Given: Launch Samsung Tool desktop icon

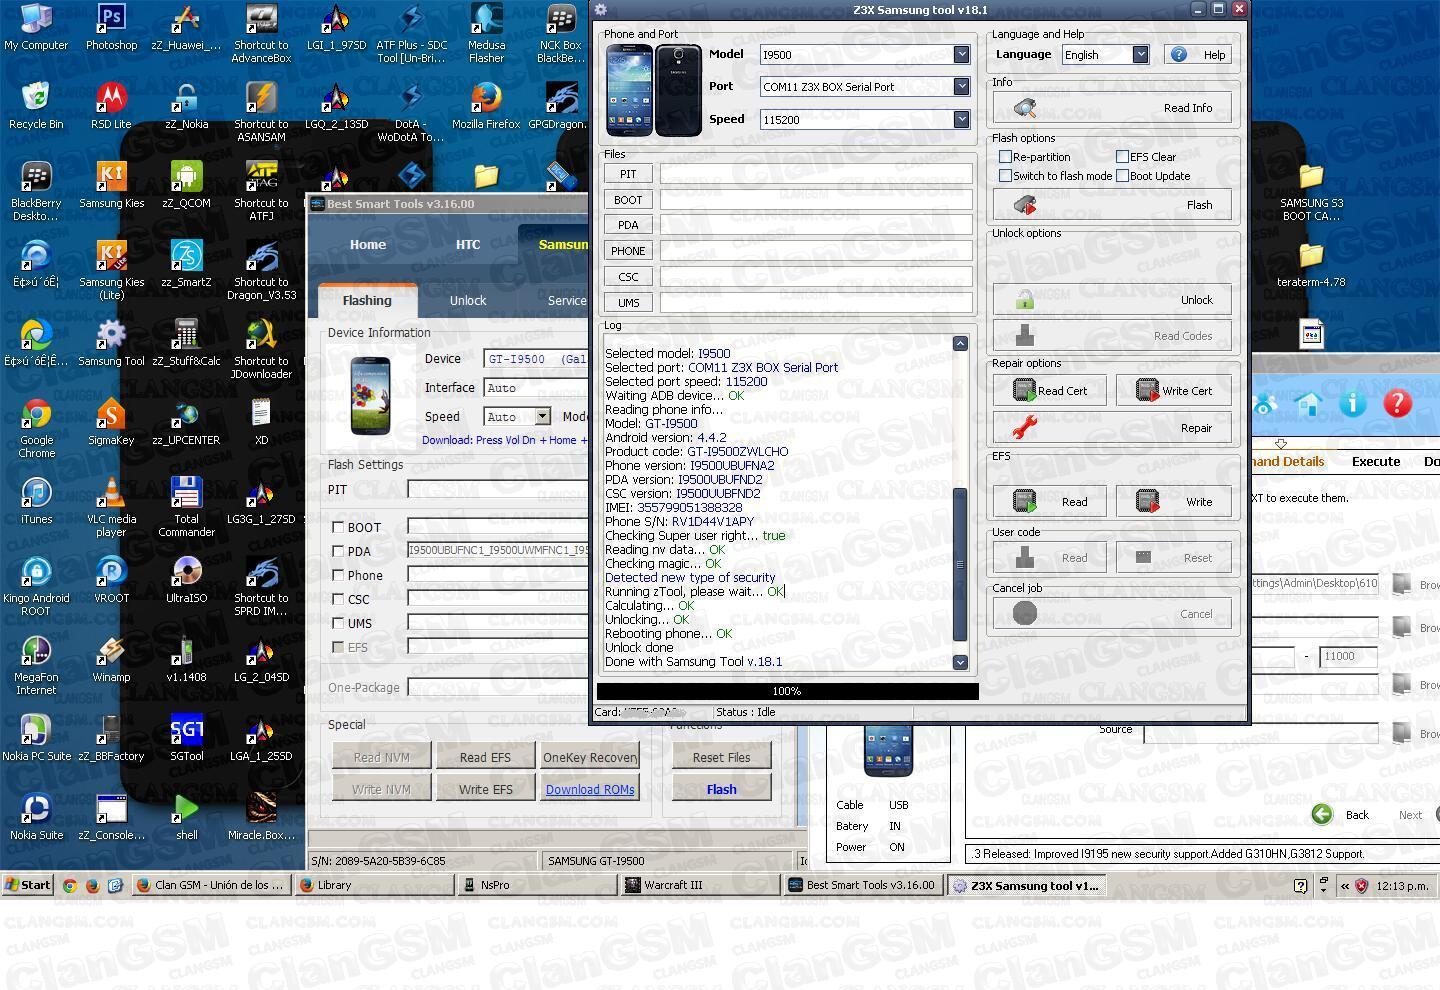Looking at the screenshot, I should point(111,343).
